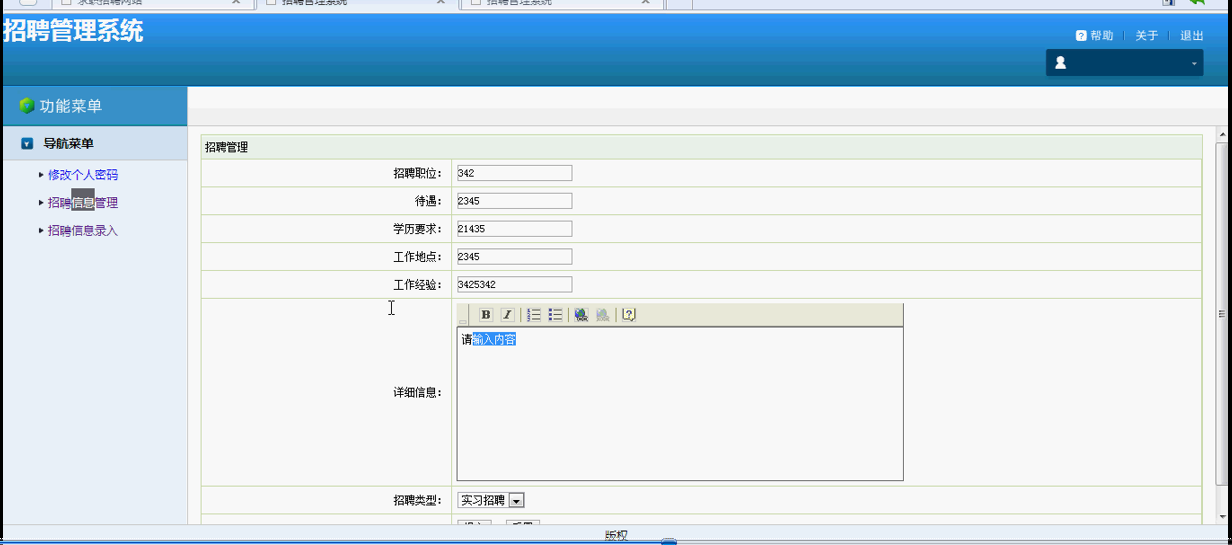Open 修改个人密码 in navigation menu
This screenshot has height=545, width=1232.
[83, 175]
